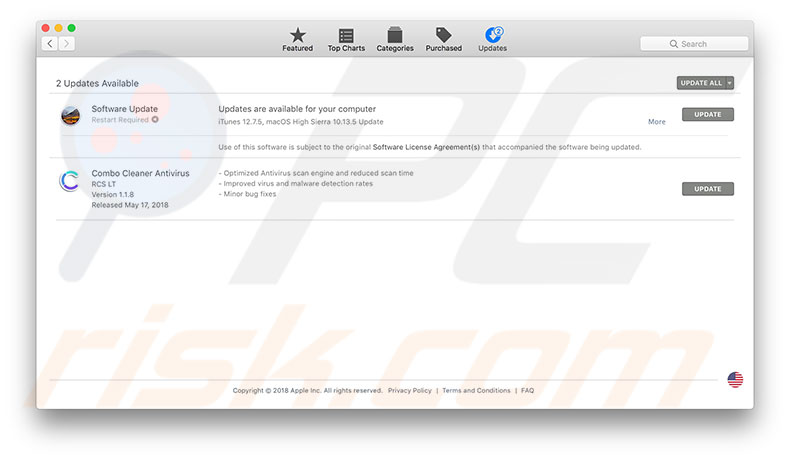Click the Combo Cleaner Antivirus title
Screen dimensions: 790x461
[141, 173]
